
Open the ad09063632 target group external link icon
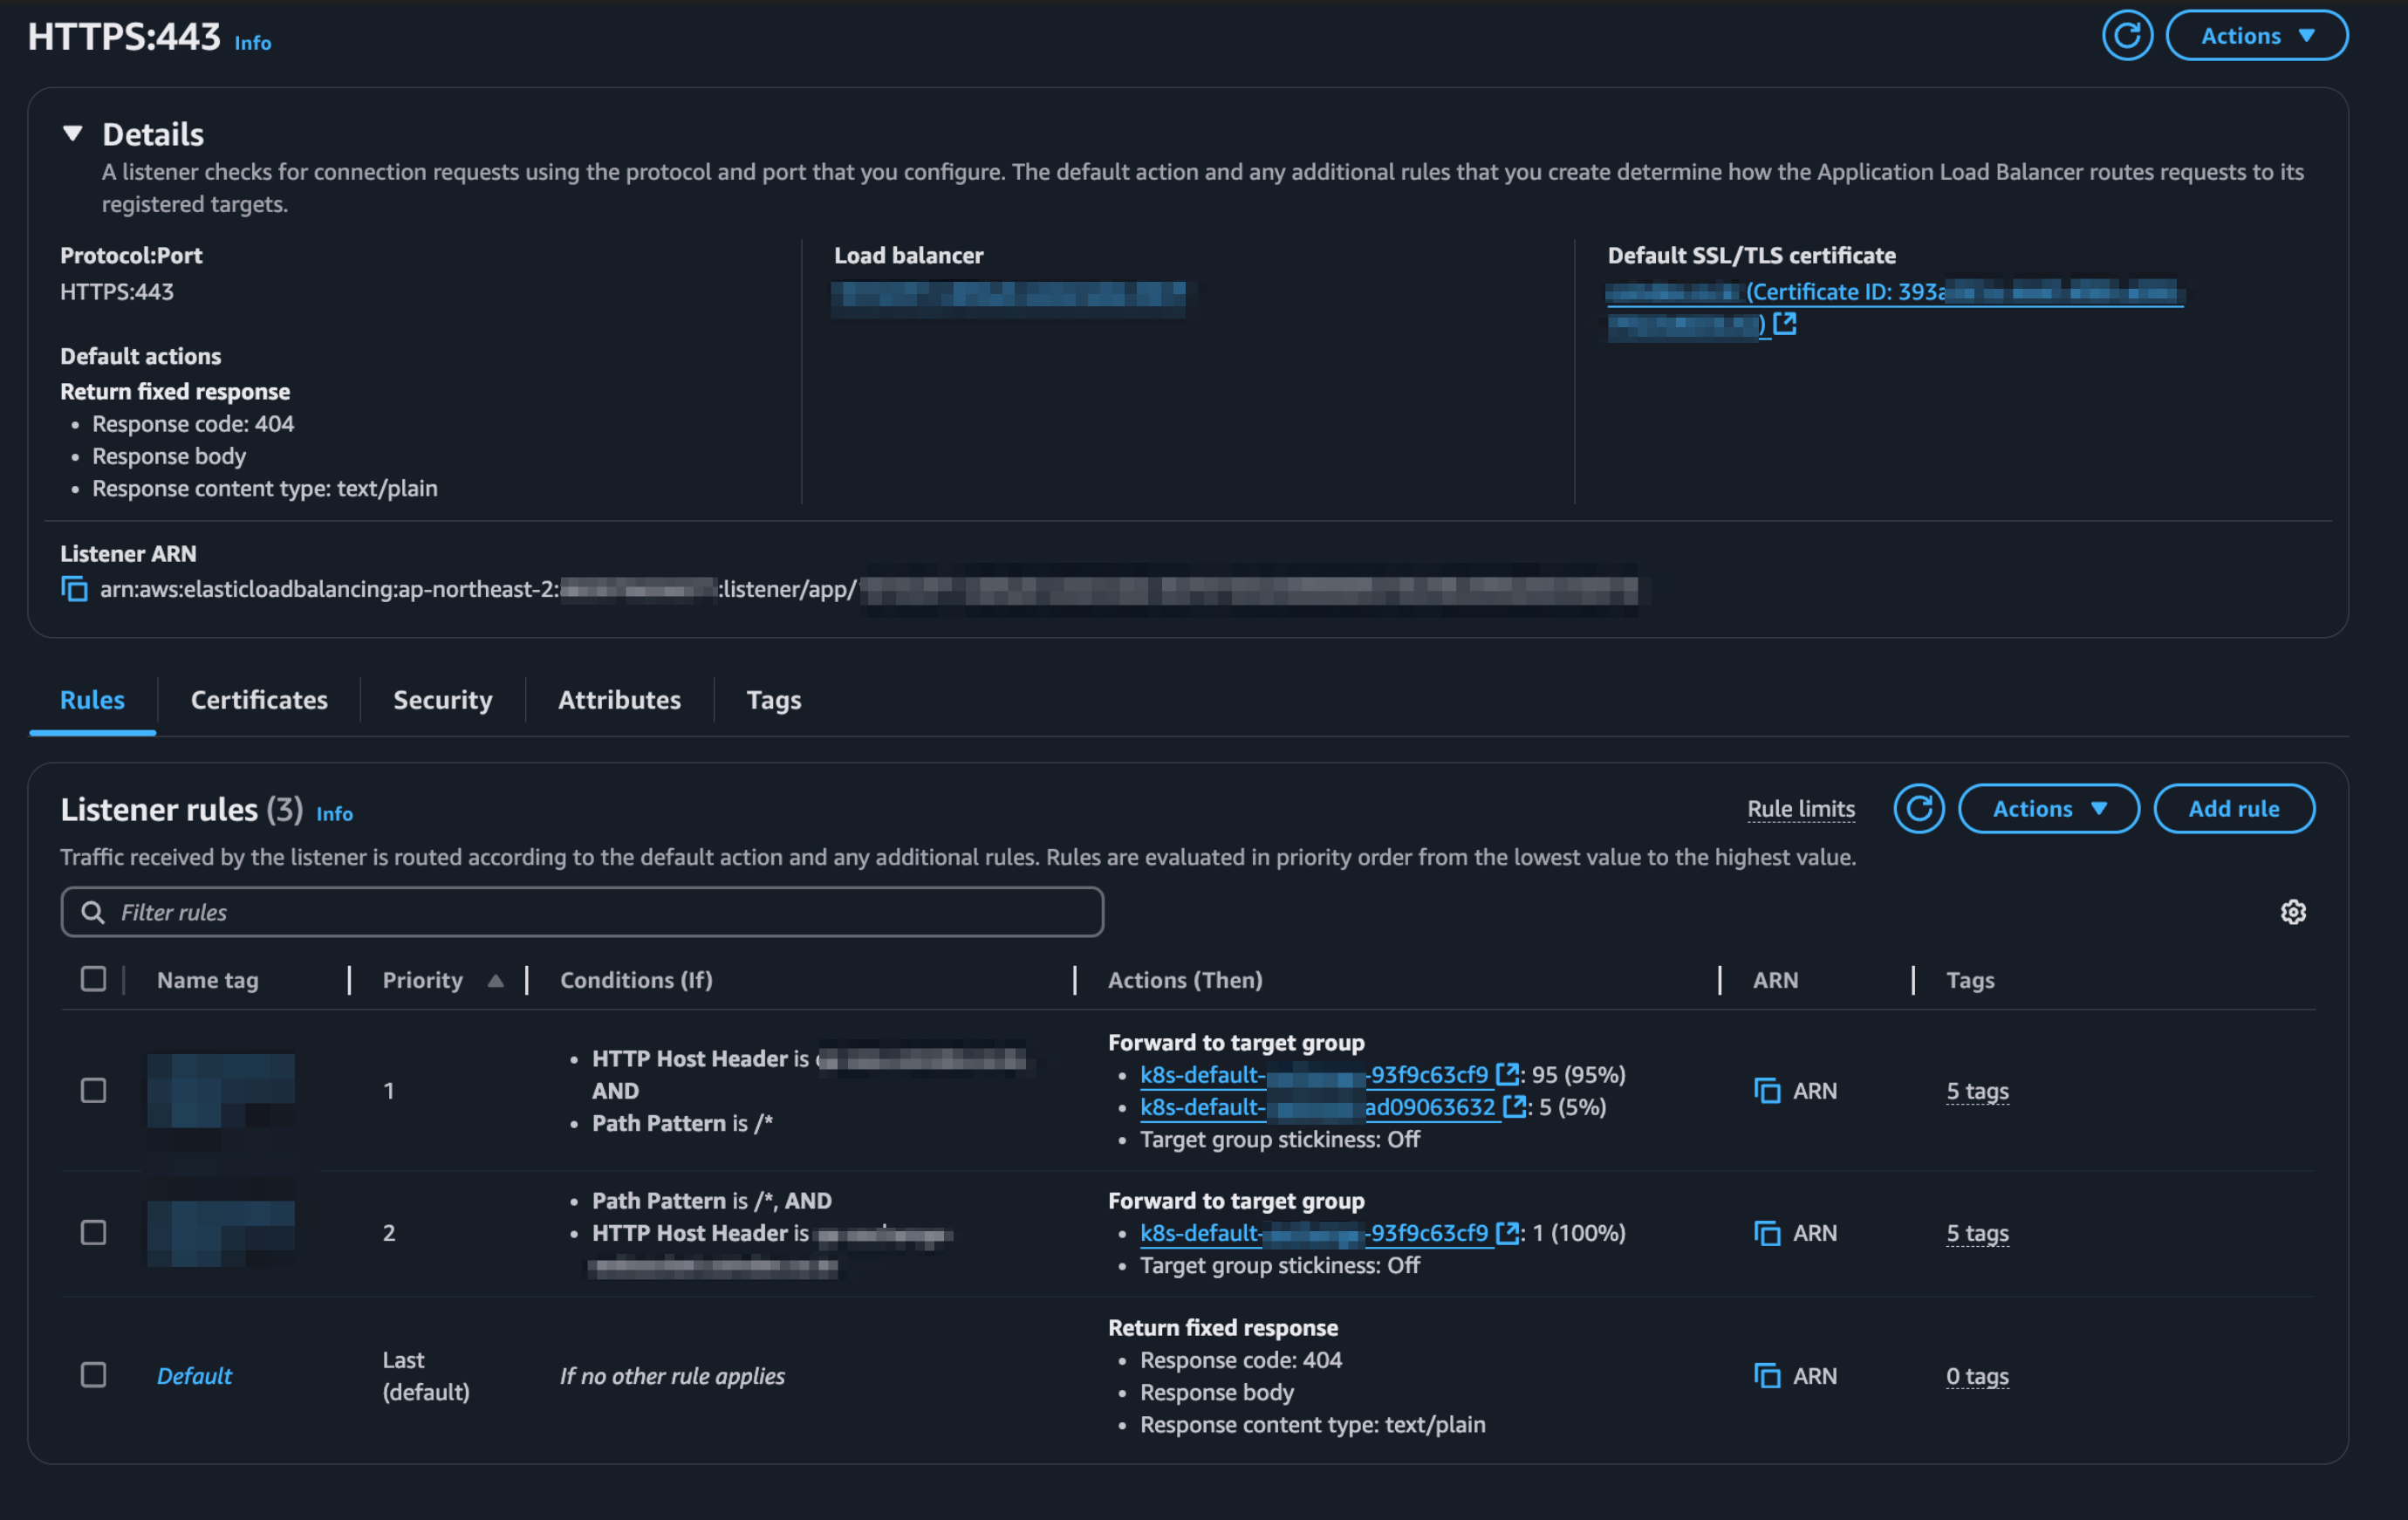pos(1514,1106)
